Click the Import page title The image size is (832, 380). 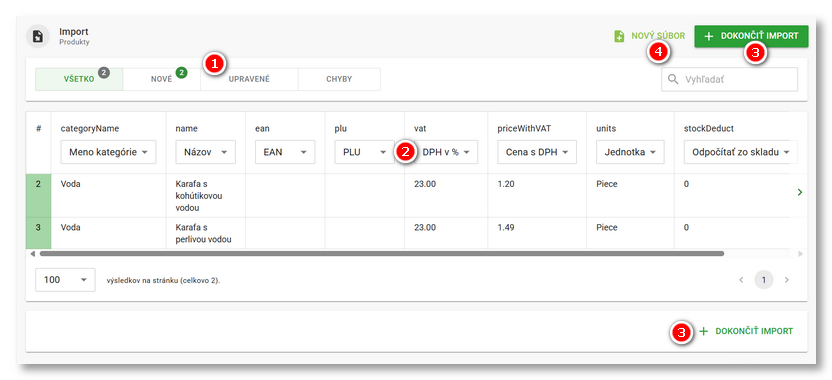74,32
